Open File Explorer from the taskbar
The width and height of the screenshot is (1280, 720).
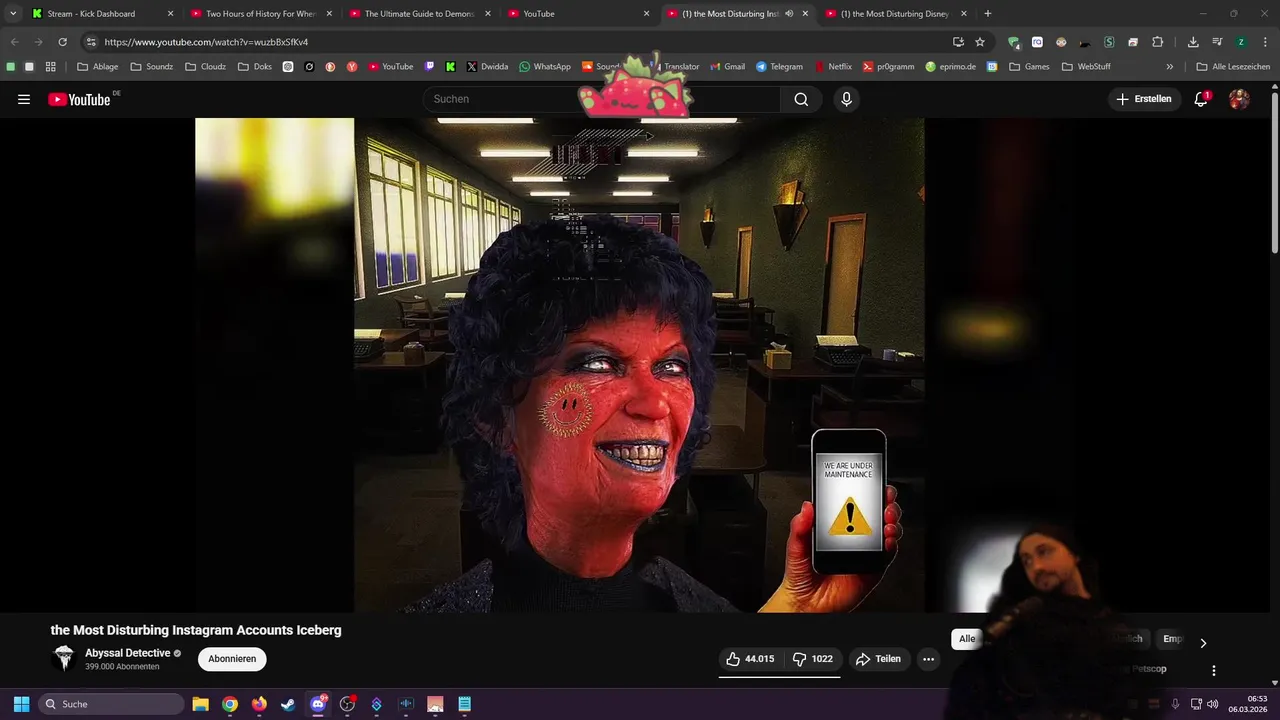click(x=200, y=704)
